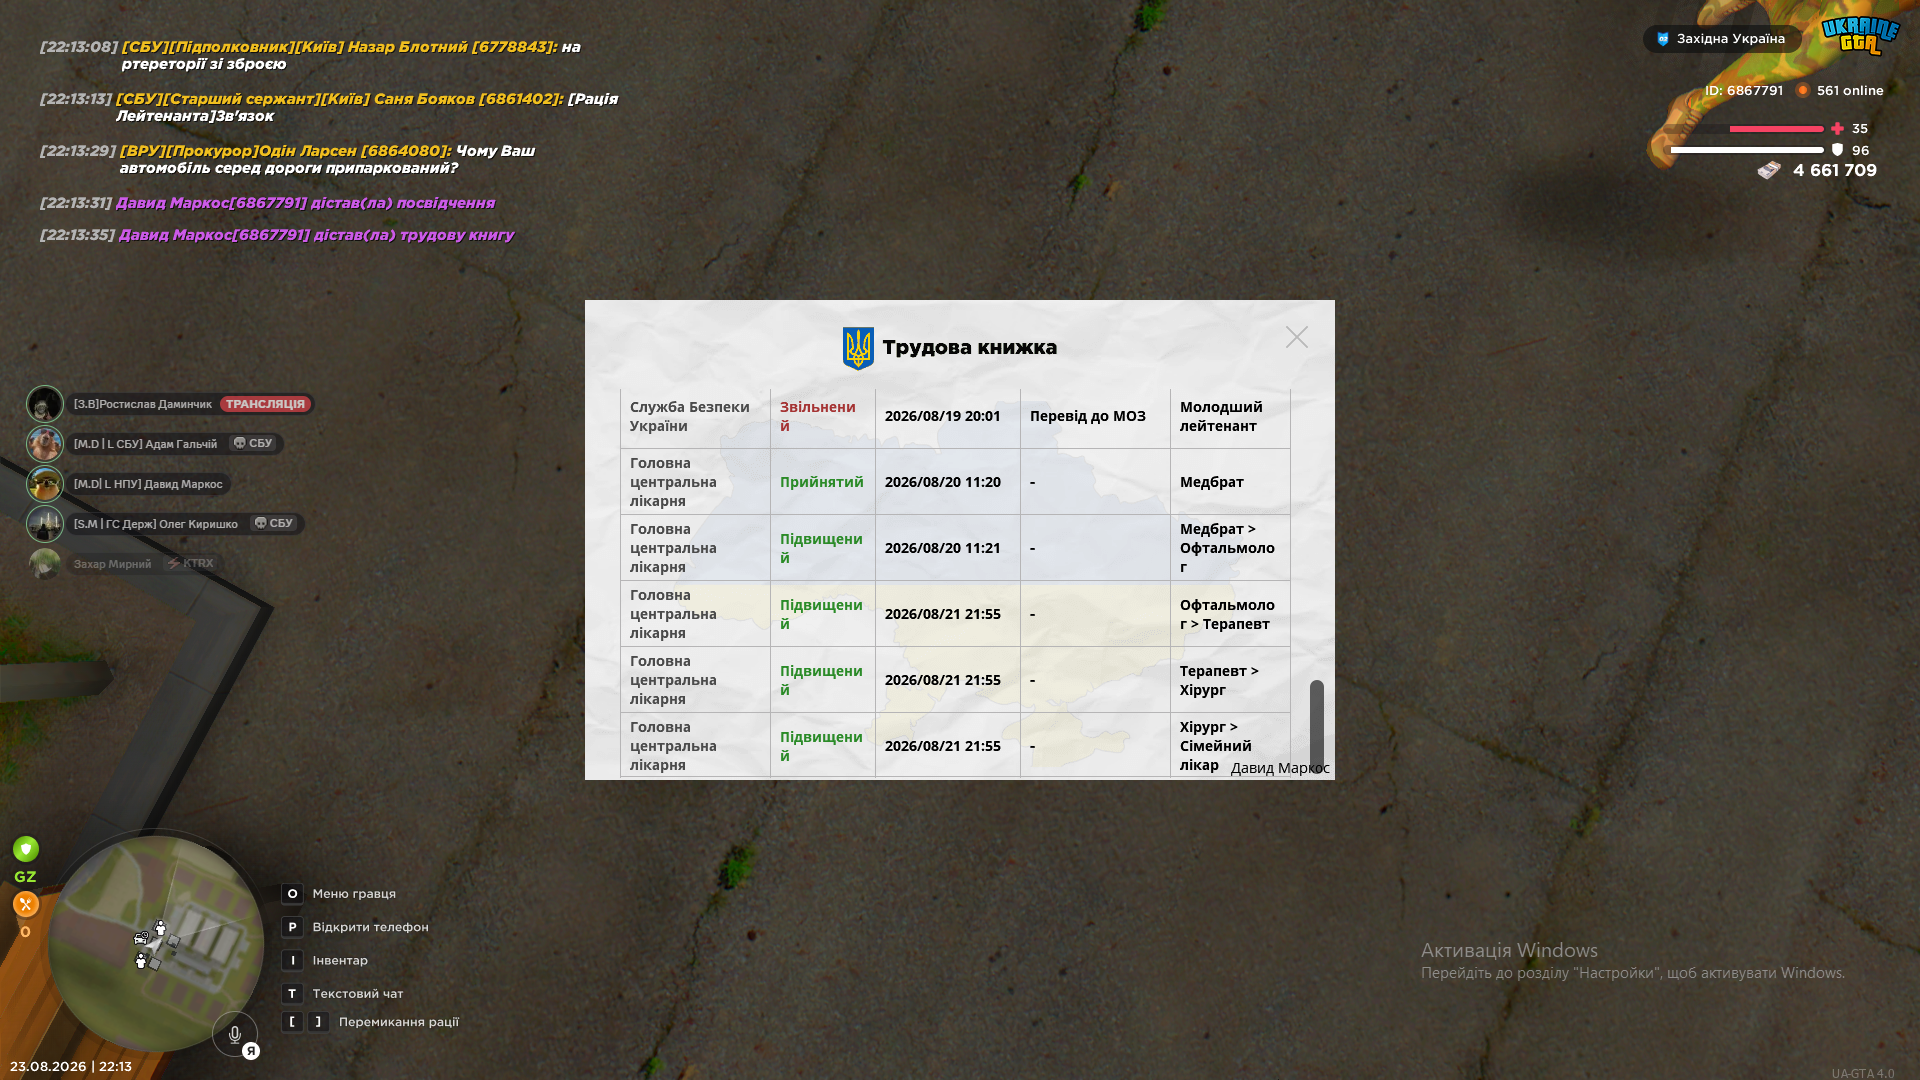This screenshot has height=1080, width=1920.
Task: Click the Перемикання рації hint
Action: pos(398,1022)
